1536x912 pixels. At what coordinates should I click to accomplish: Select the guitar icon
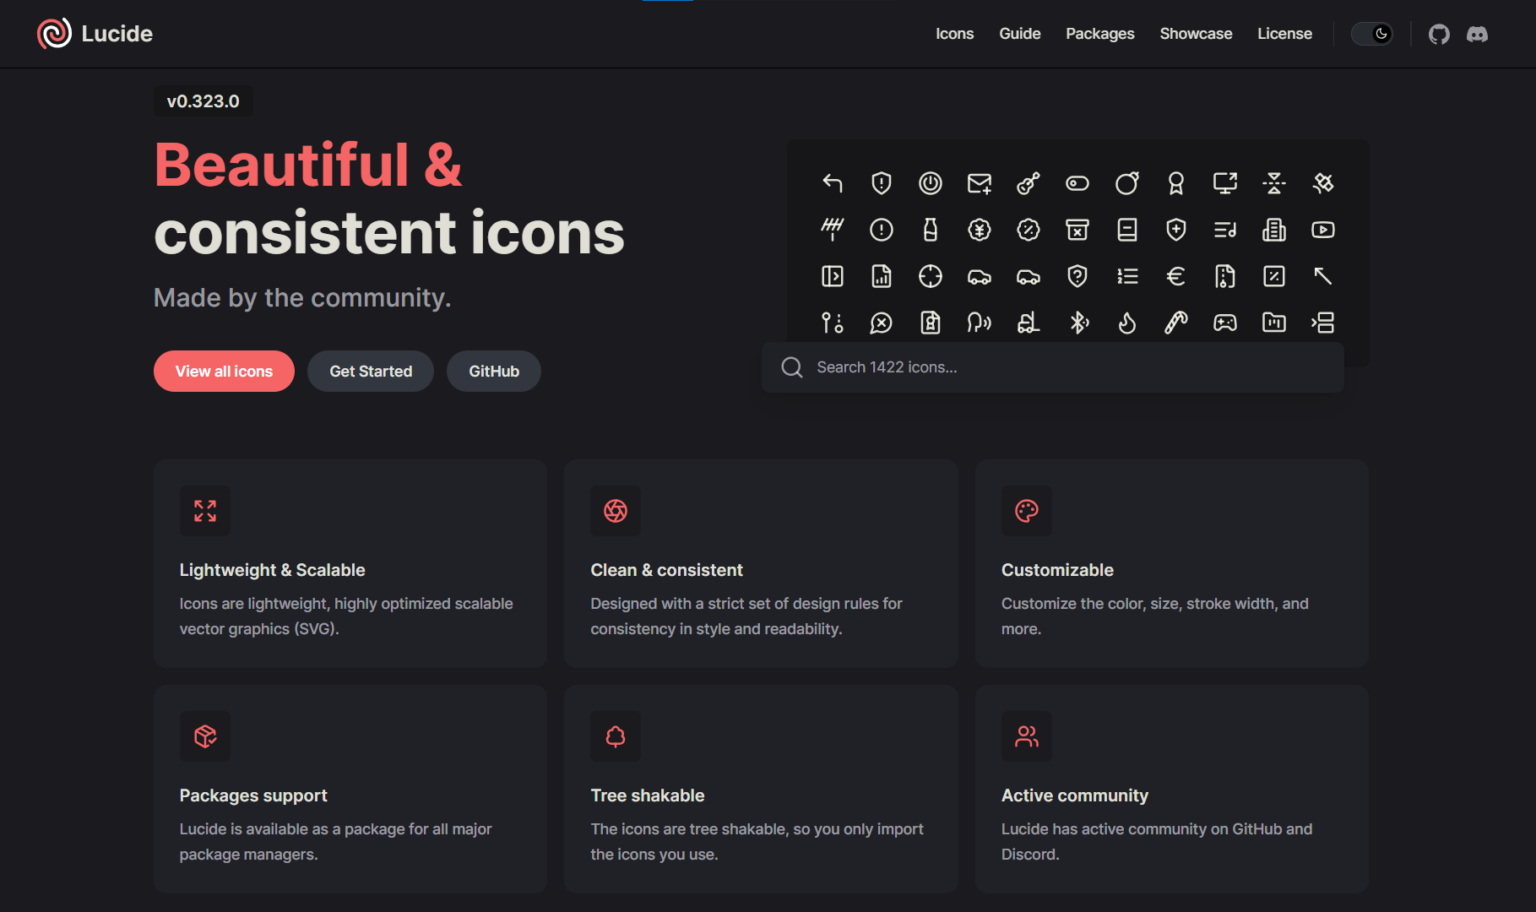pyautogui.click(x=1028, y=183)
